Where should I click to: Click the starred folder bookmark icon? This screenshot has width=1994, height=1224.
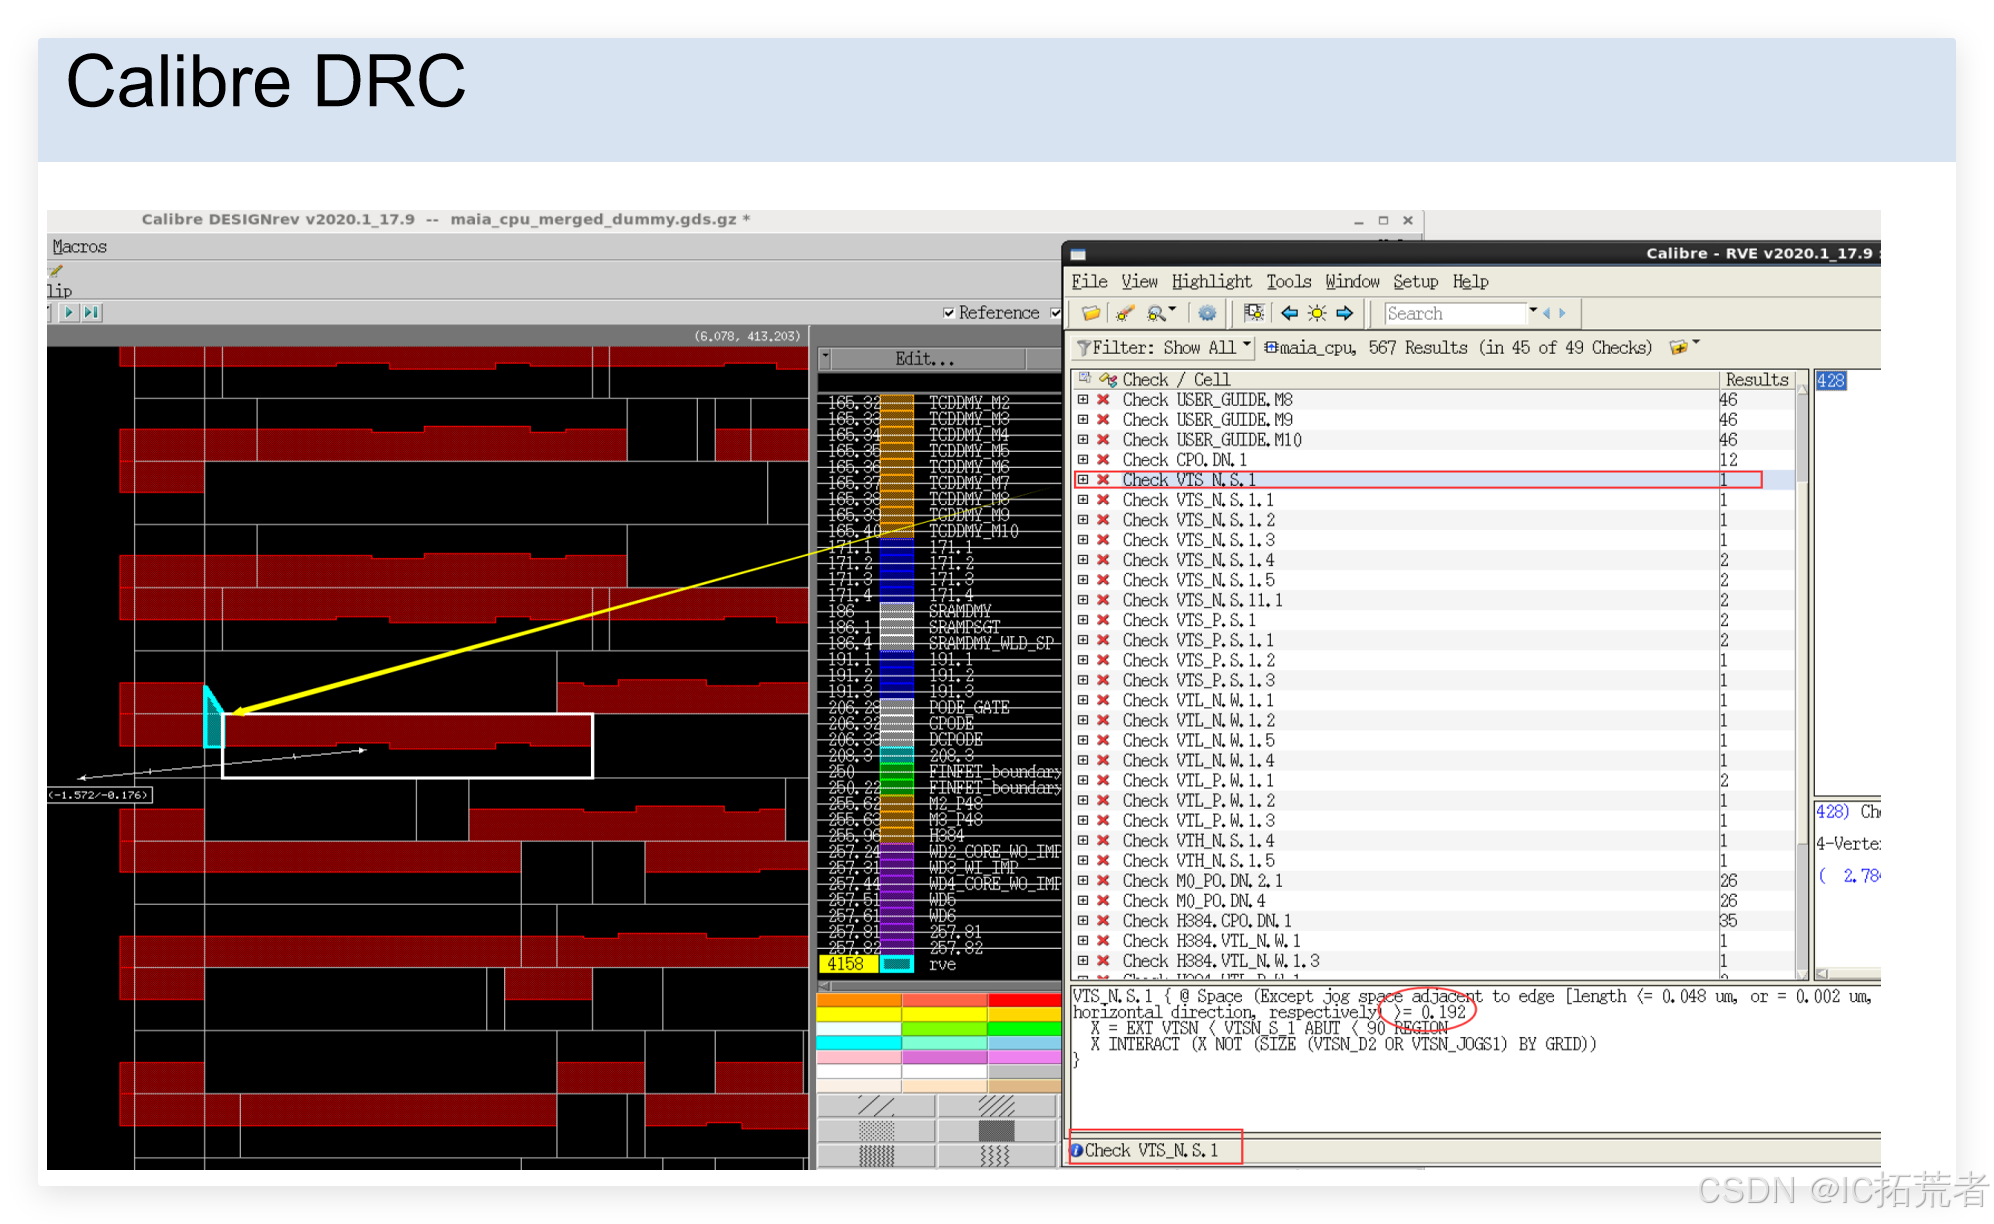(1677, 347)
